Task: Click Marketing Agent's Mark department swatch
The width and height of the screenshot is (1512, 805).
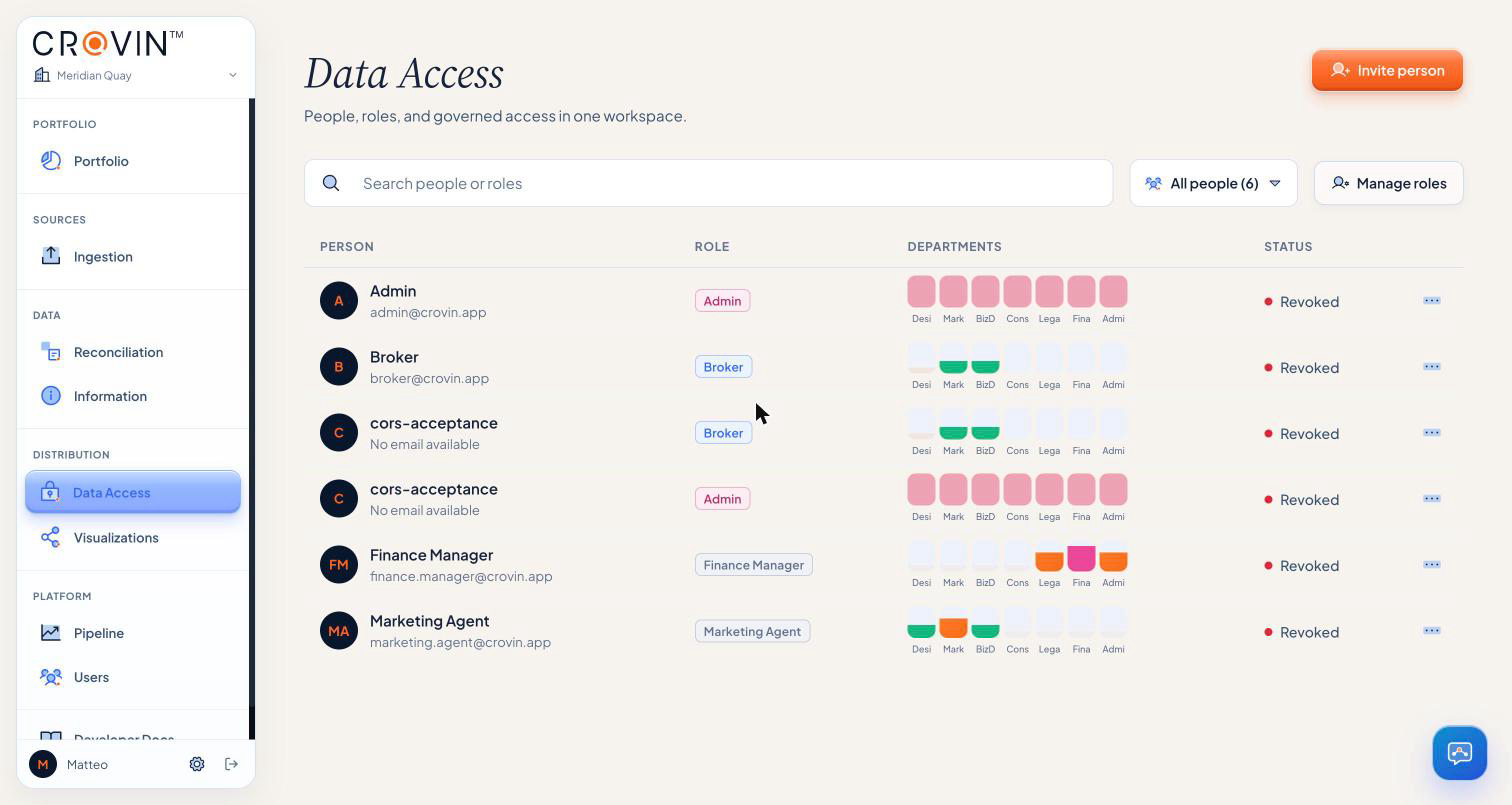Action: pyautogui.click(x=953, y=622)
